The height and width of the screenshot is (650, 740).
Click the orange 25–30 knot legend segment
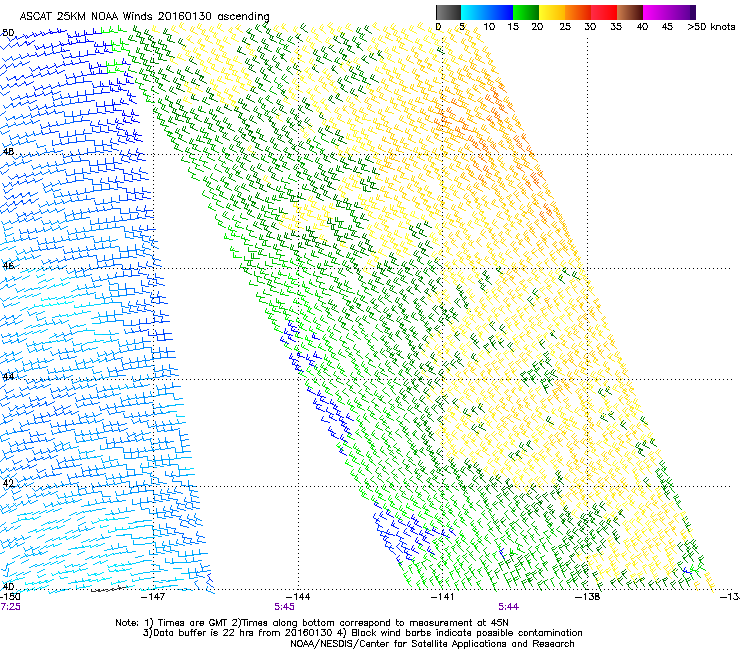click(578, 12)
